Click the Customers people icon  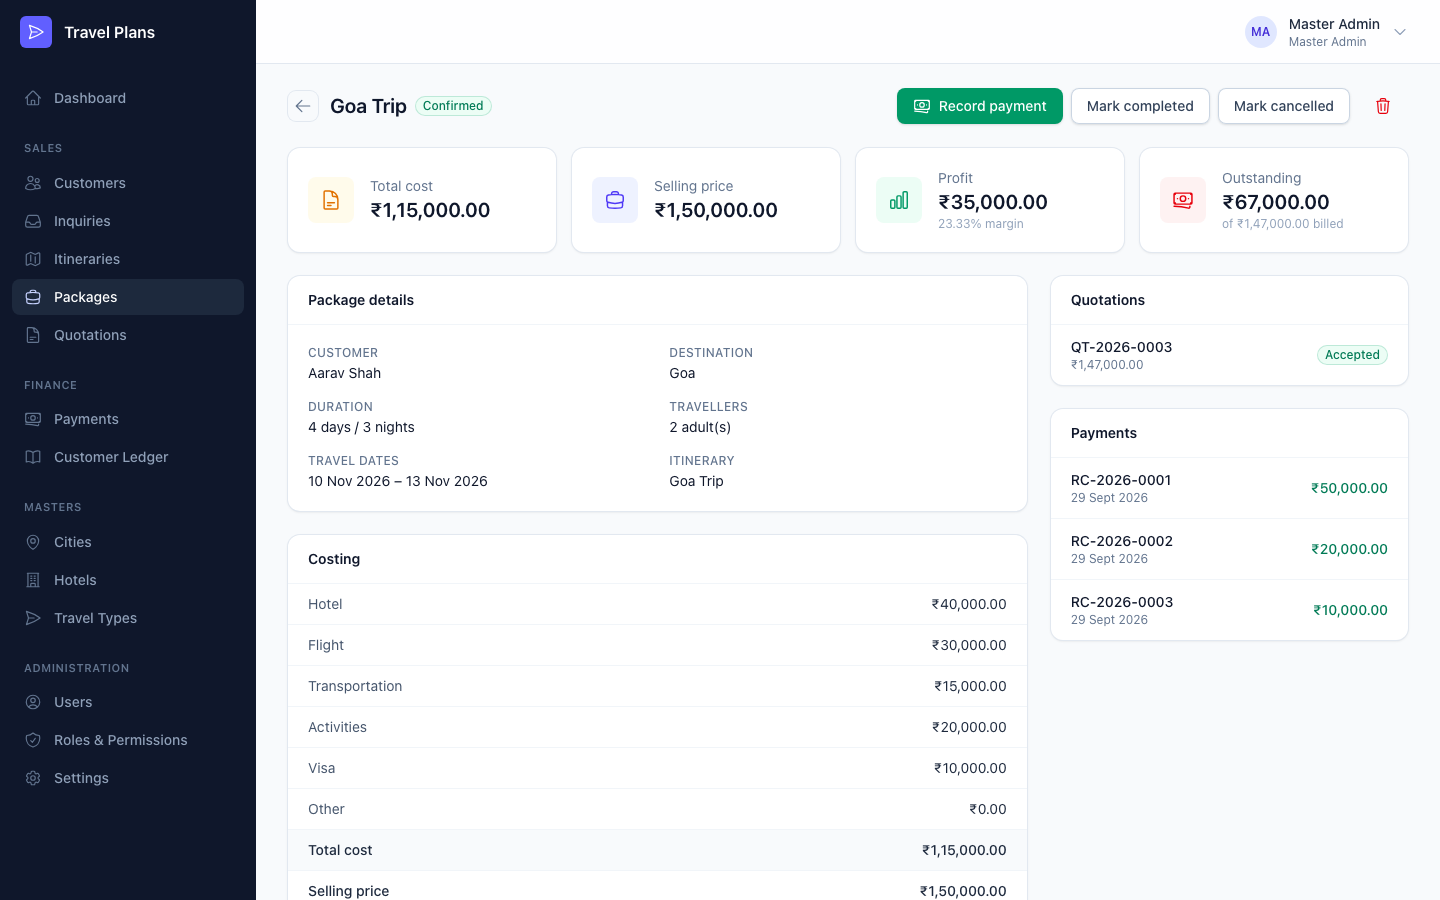[33, 183]
